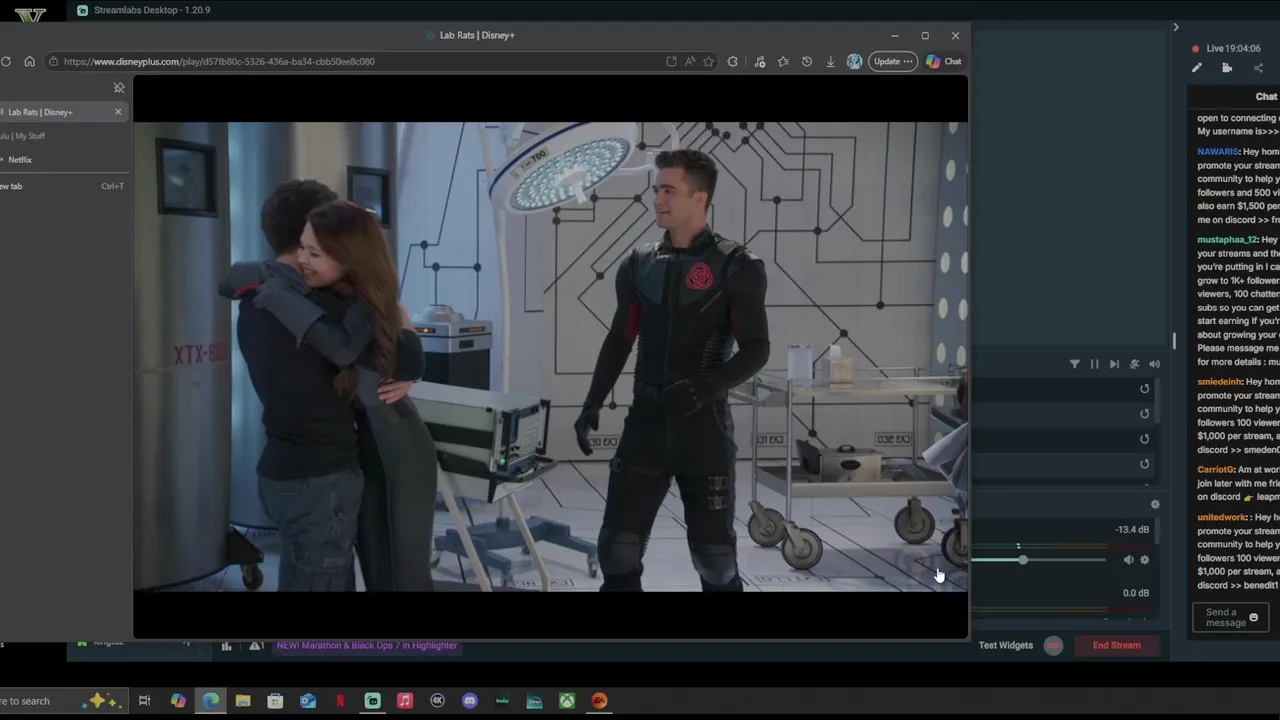Click the Update button in Edge

pyautogui.click(x=892, y=61)
